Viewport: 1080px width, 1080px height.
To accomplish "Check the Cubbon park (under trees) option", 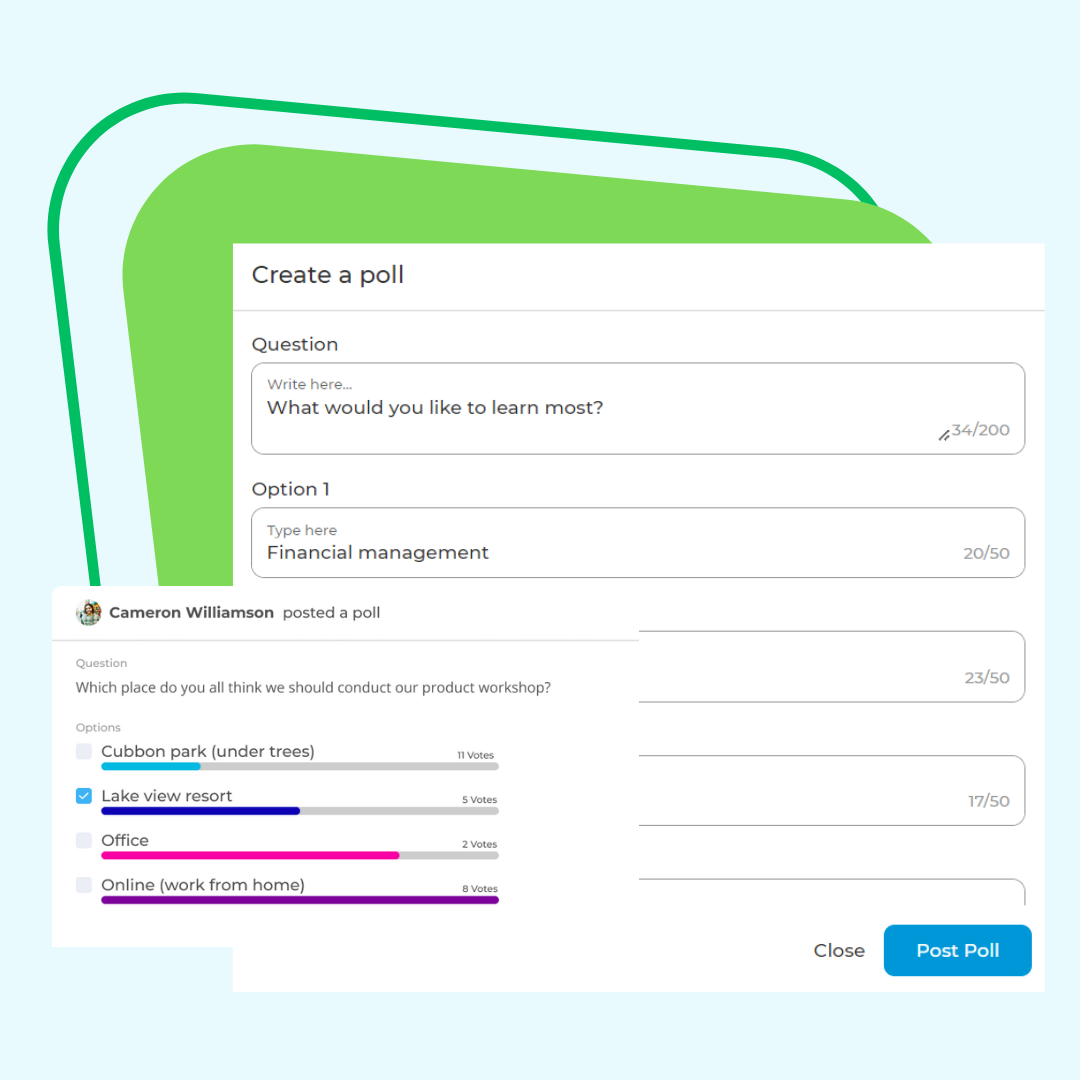I will coord(84,751).
